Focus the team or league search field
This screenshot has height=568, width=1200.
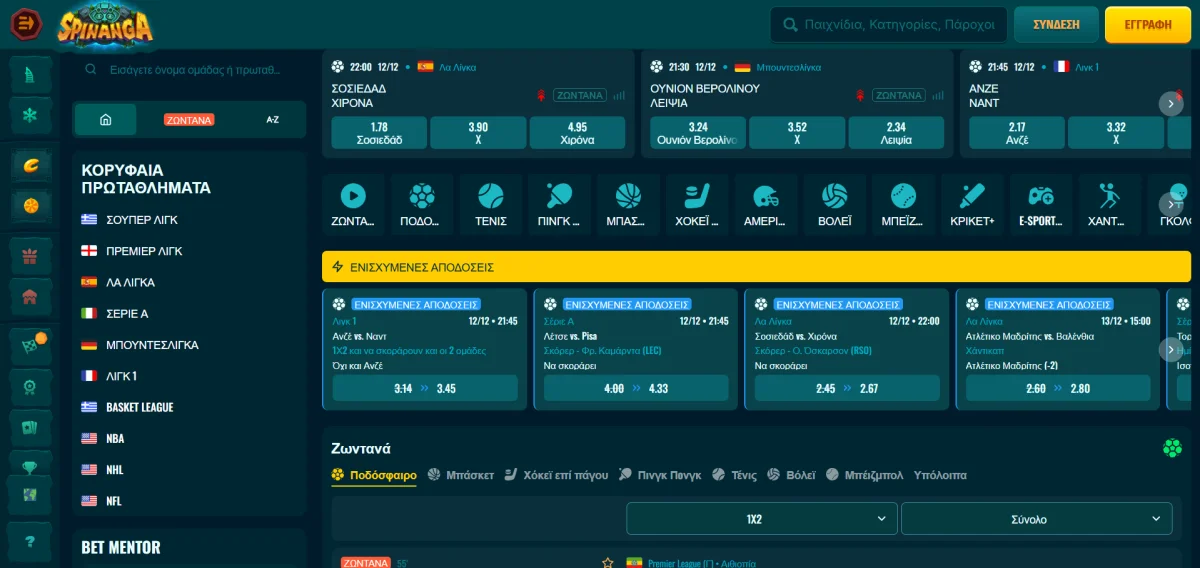(x=189, y=70)
